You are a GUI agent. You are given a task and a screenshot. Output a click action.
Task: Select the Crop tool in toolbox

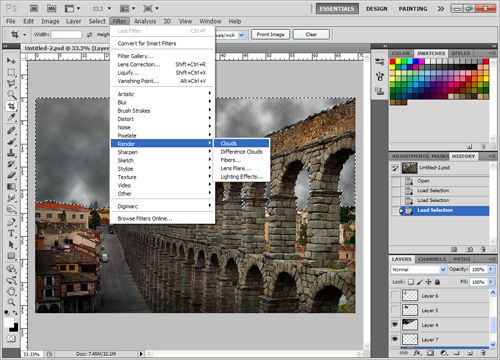click(x=11, y=106)
